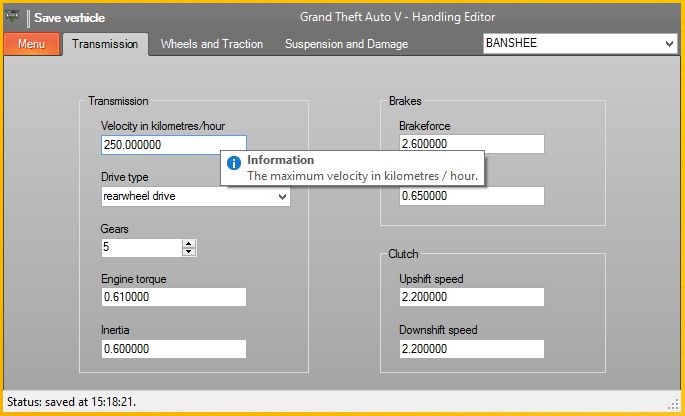685x416 pixels.
Task: Open the Suspension and Damage tab
Action: 346,44
